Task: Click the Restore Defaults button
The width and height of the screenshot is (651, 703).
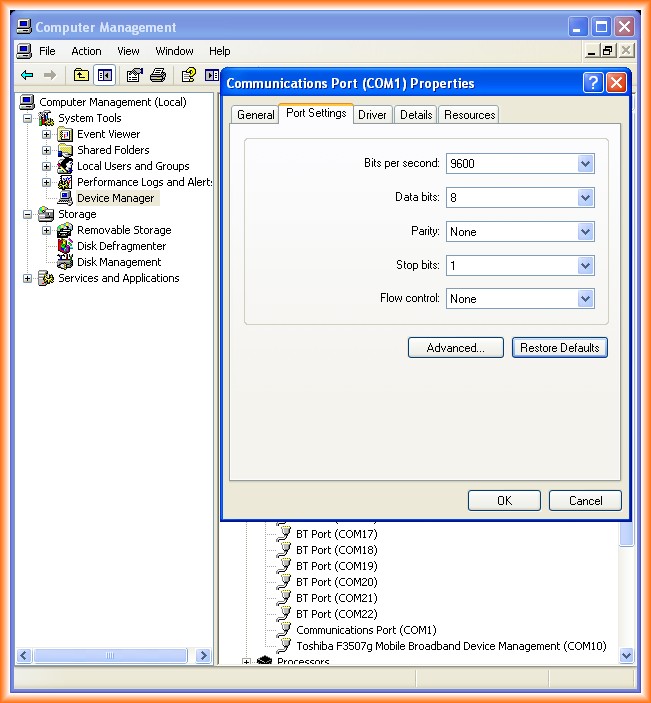Action: click(x=559, y=348)
